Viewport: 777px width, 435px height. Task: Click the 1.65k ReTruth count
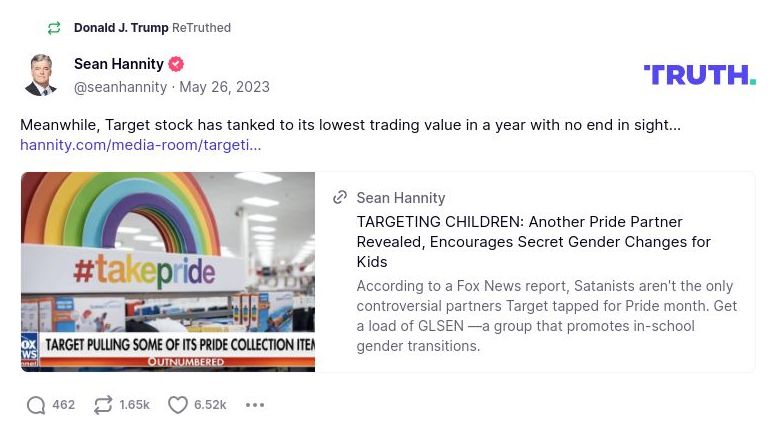tap(134, 405)
